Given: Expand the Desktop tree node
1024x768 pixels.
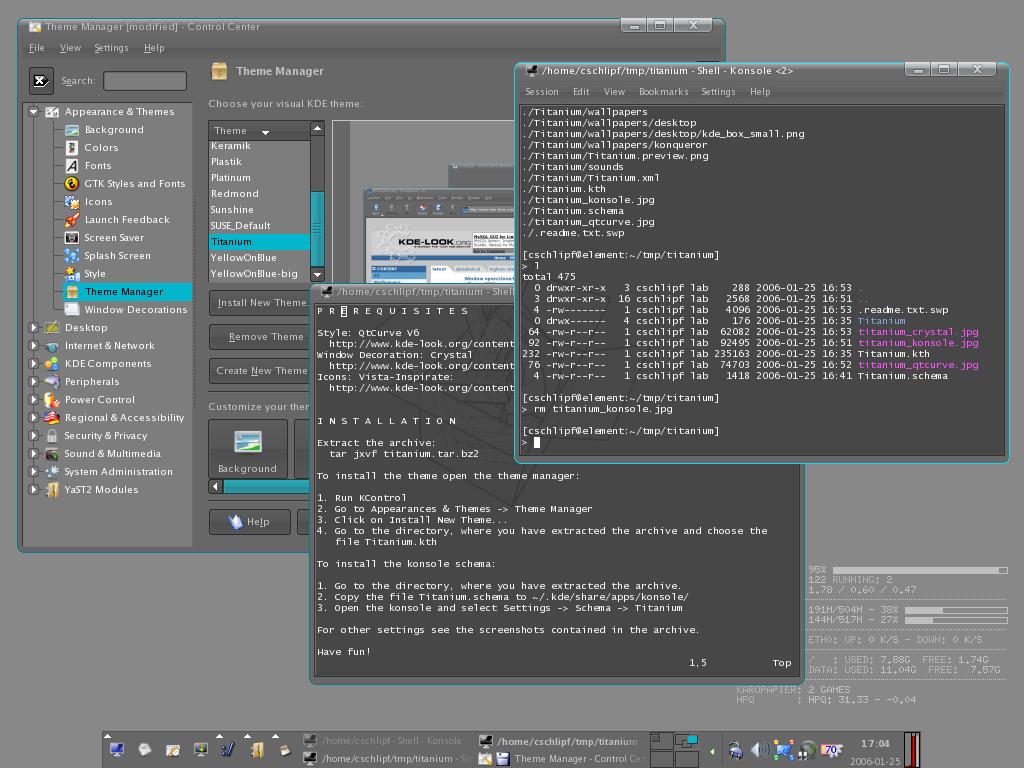Looking at the screenshot, I should point(33,327).
